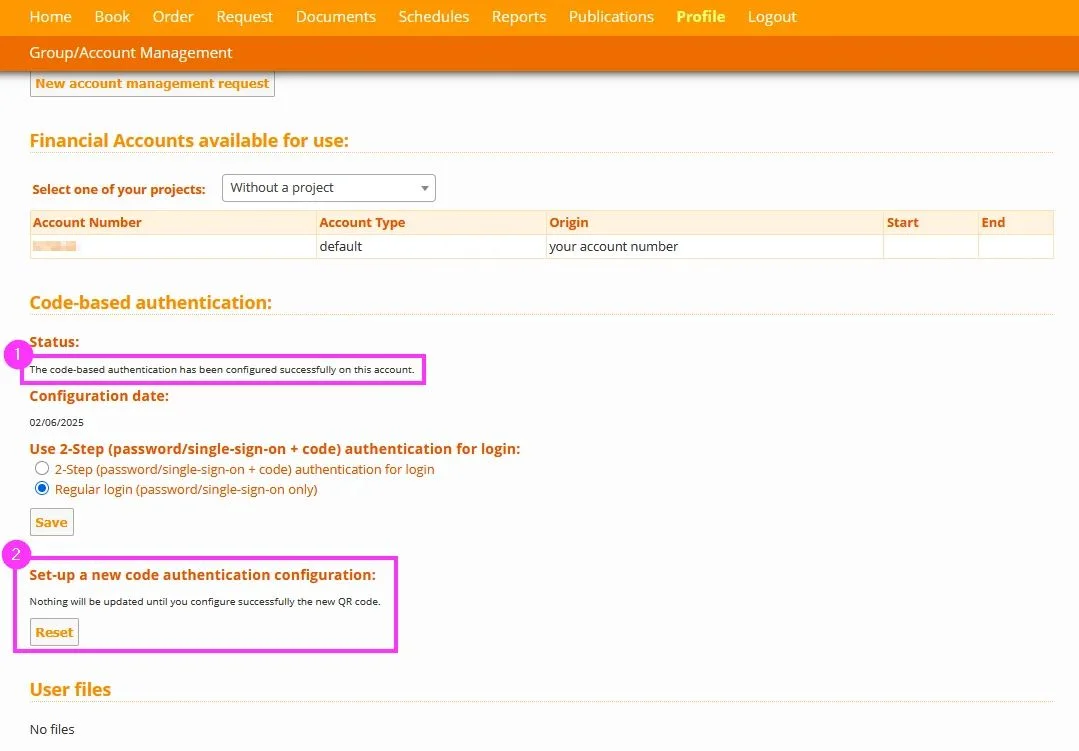This screenshot has height=751, width=1079.
Task: Click Logout in the top bar
Action: [772, 17]
